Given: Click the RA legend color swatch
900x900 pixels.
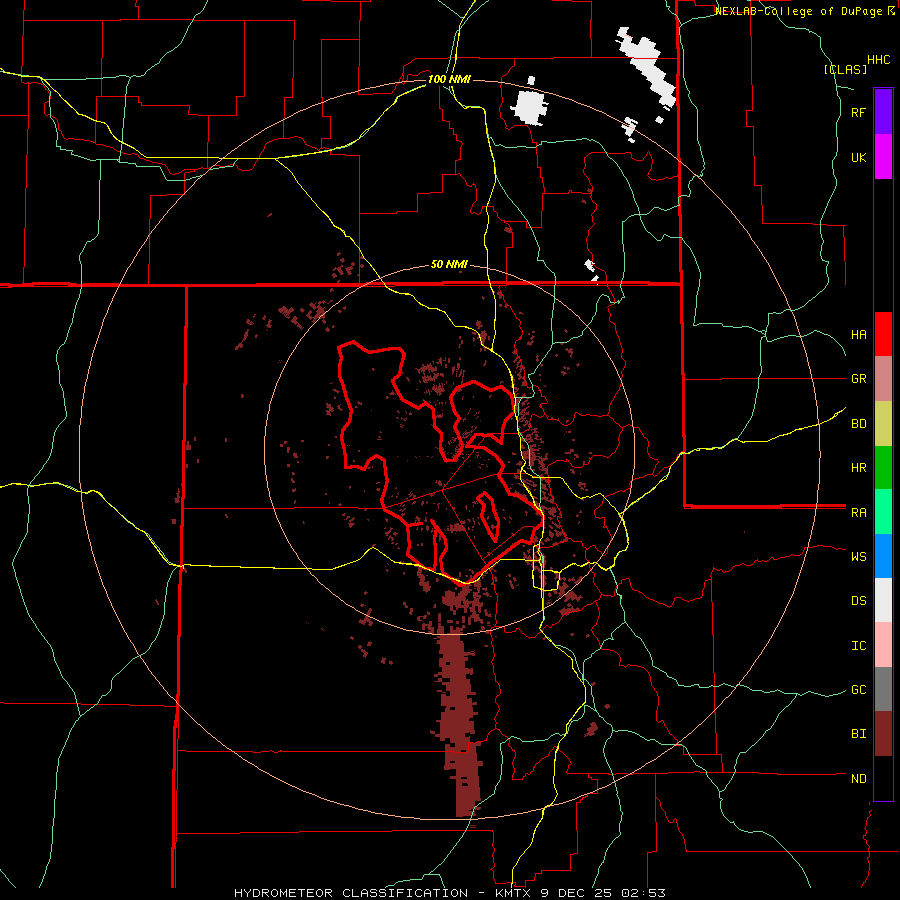Looking at the screenshot, I should coord(883,511).
